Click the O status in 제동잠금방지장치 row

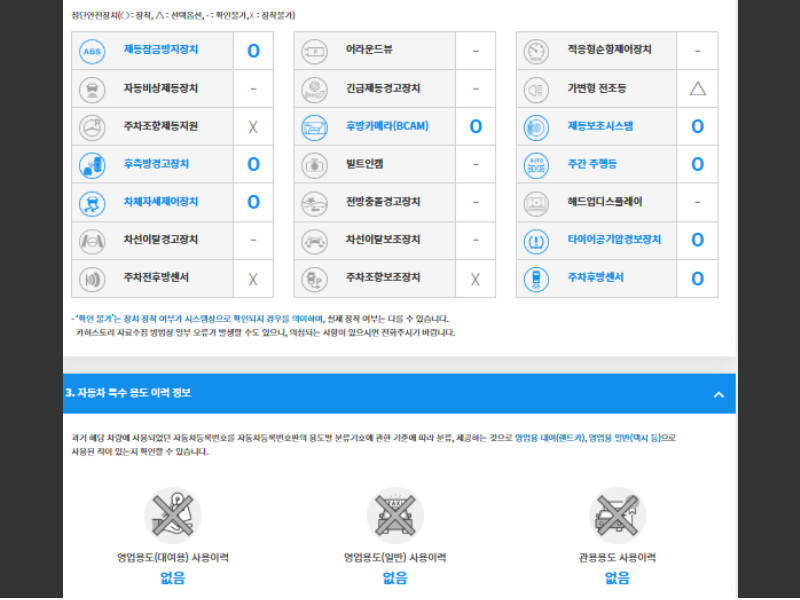tap(253, 51)
